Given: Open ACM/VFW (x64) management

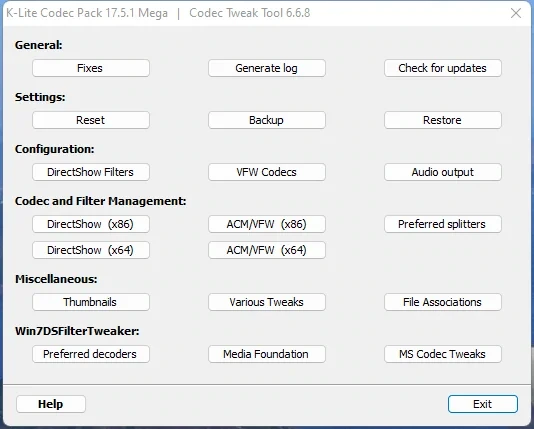Looking at the screenshot, I should (267, 250).
